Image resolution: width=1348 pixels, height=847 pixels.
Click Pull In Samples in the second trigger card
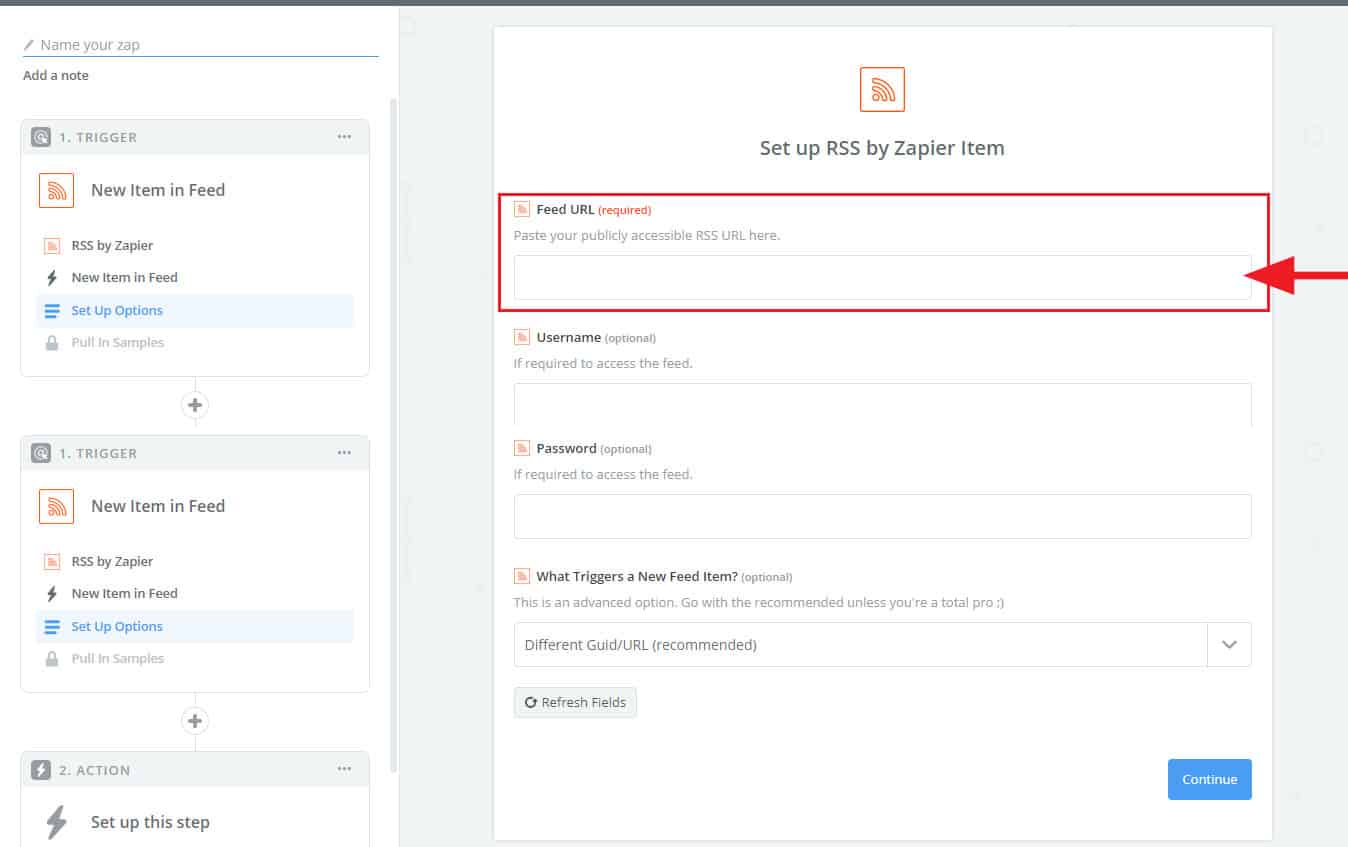117,659
